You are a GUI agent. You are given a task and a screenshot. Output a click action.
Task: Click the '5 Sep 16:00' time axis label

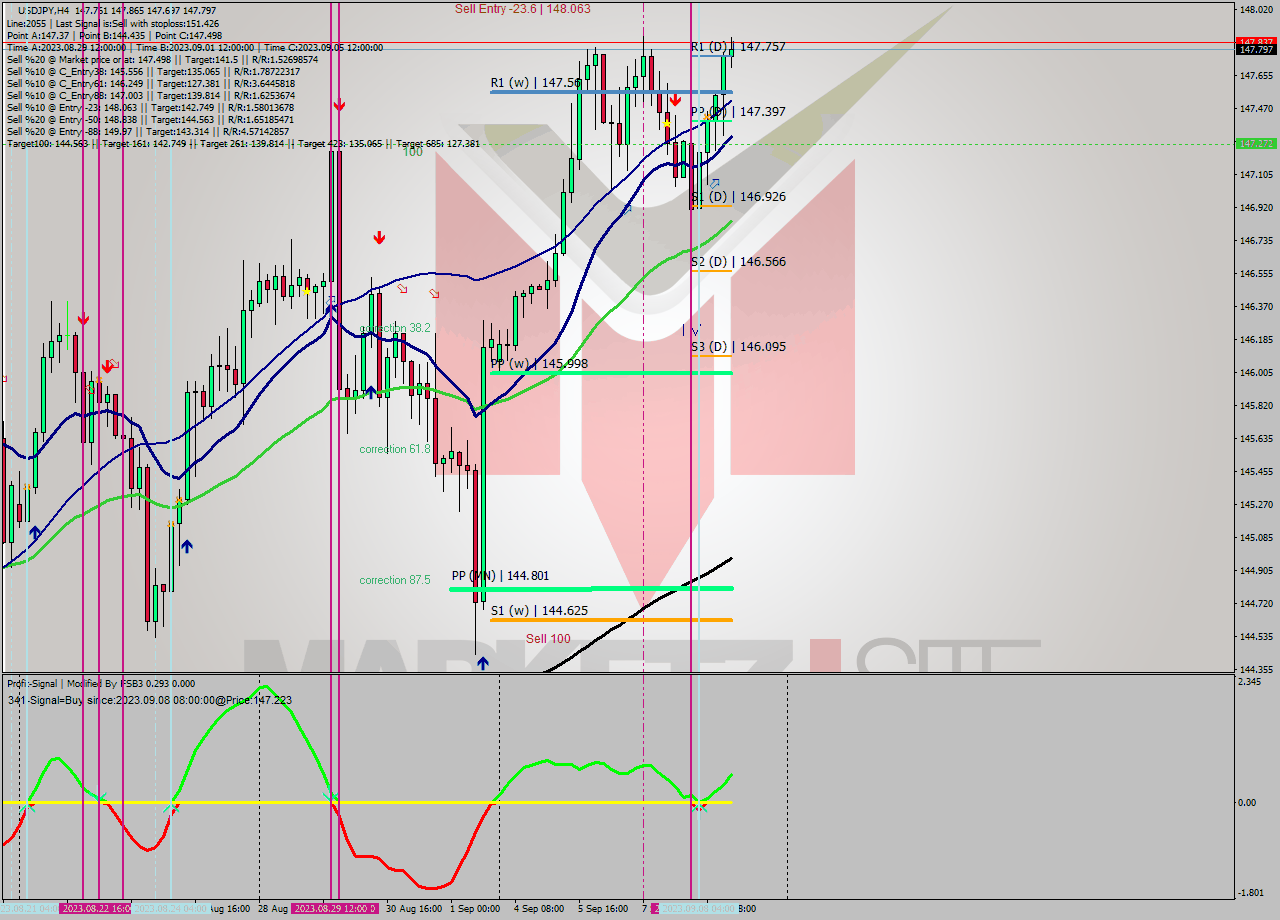click(603, 909)
